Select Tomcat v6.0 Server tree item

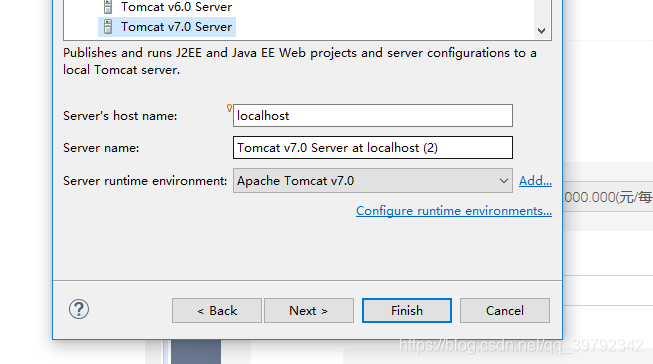coord(167,7)
